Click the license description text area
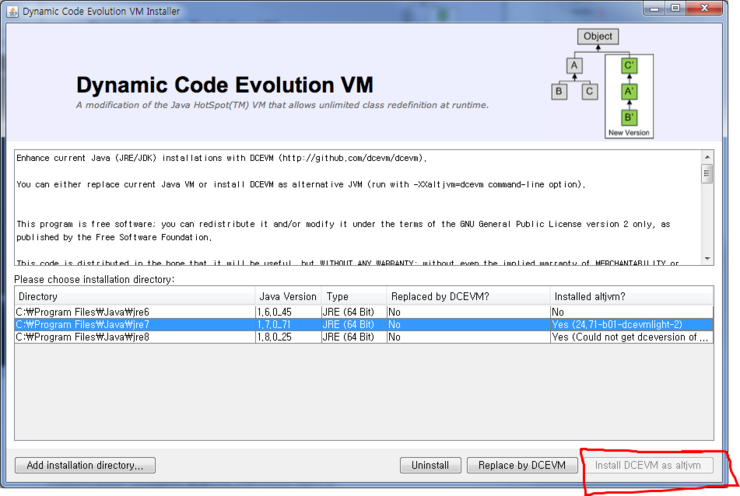This screenshot has height=496, width=740. click(358, 208)
